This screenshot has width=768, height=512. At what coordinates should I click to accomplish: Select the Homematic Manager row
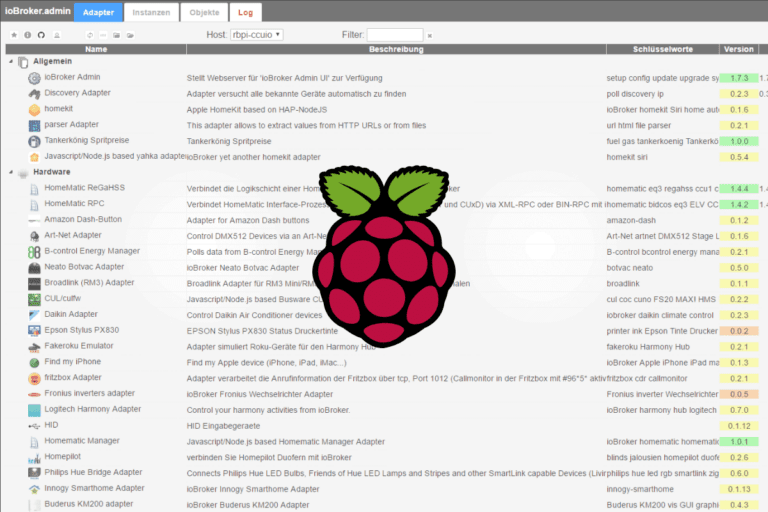384,441
